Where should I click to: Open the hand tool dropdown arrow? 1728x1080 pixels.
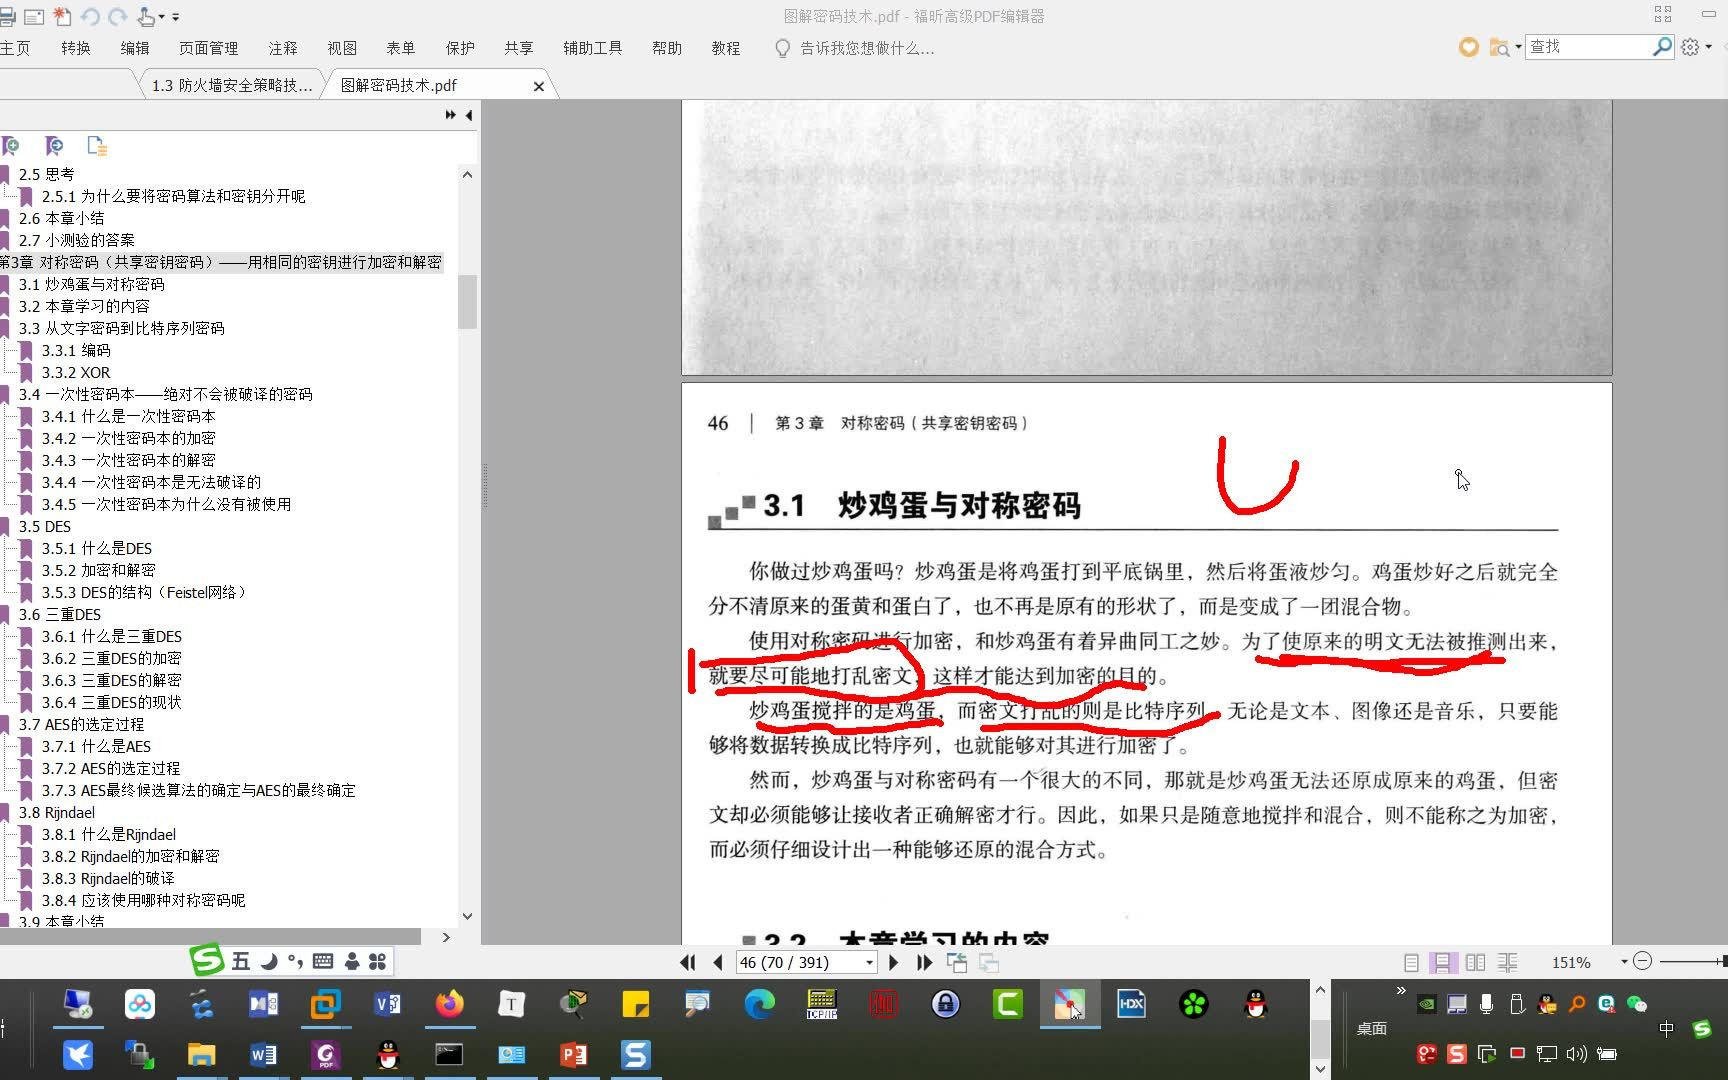point(163,16)
